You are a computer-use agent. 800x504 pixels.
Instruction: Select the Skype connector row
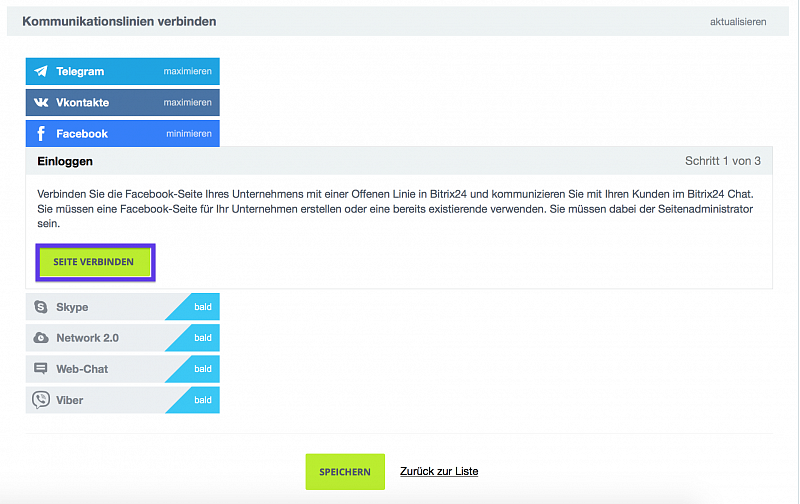pos(122,307)
